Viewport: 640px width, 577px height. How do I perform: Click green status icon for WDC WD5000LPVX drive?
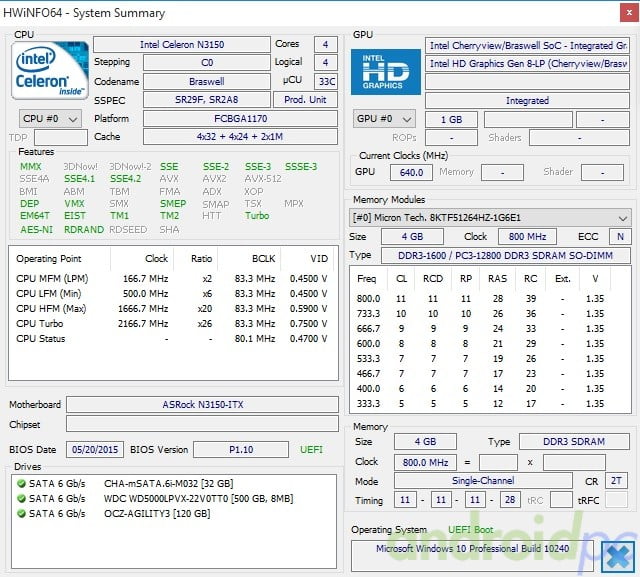[21, 498]
